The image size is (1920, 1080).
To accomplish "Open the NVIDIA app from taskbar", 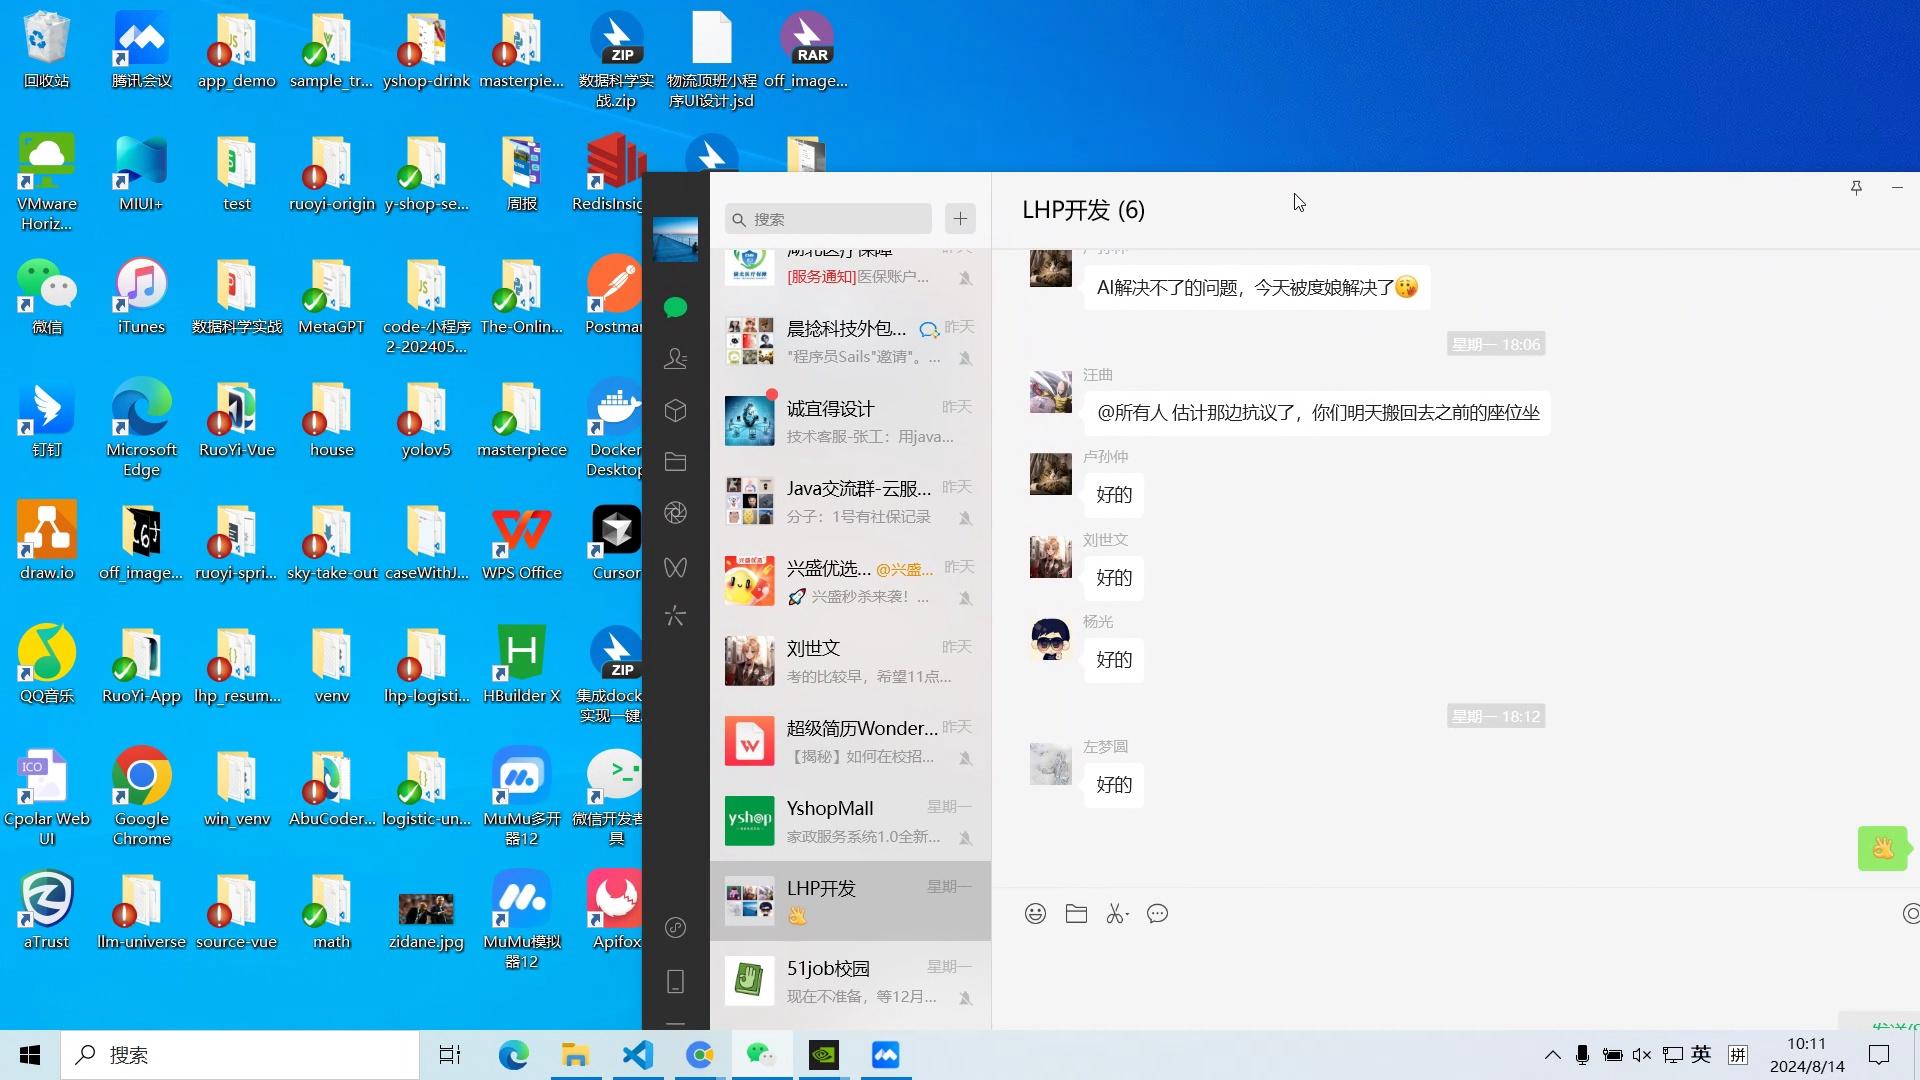I will click(824, 1055).
